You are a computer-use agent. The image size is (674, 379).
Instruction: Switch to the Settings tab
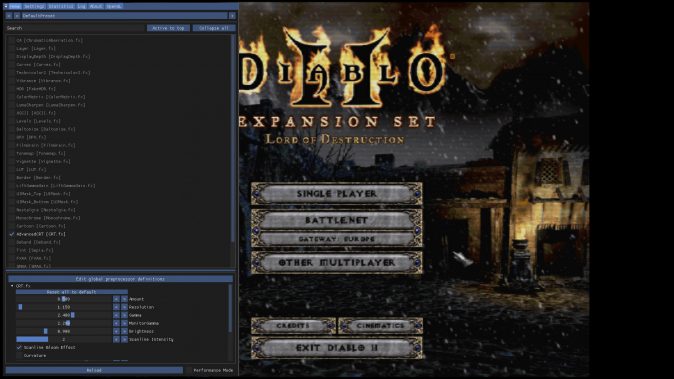click(34, 6)
